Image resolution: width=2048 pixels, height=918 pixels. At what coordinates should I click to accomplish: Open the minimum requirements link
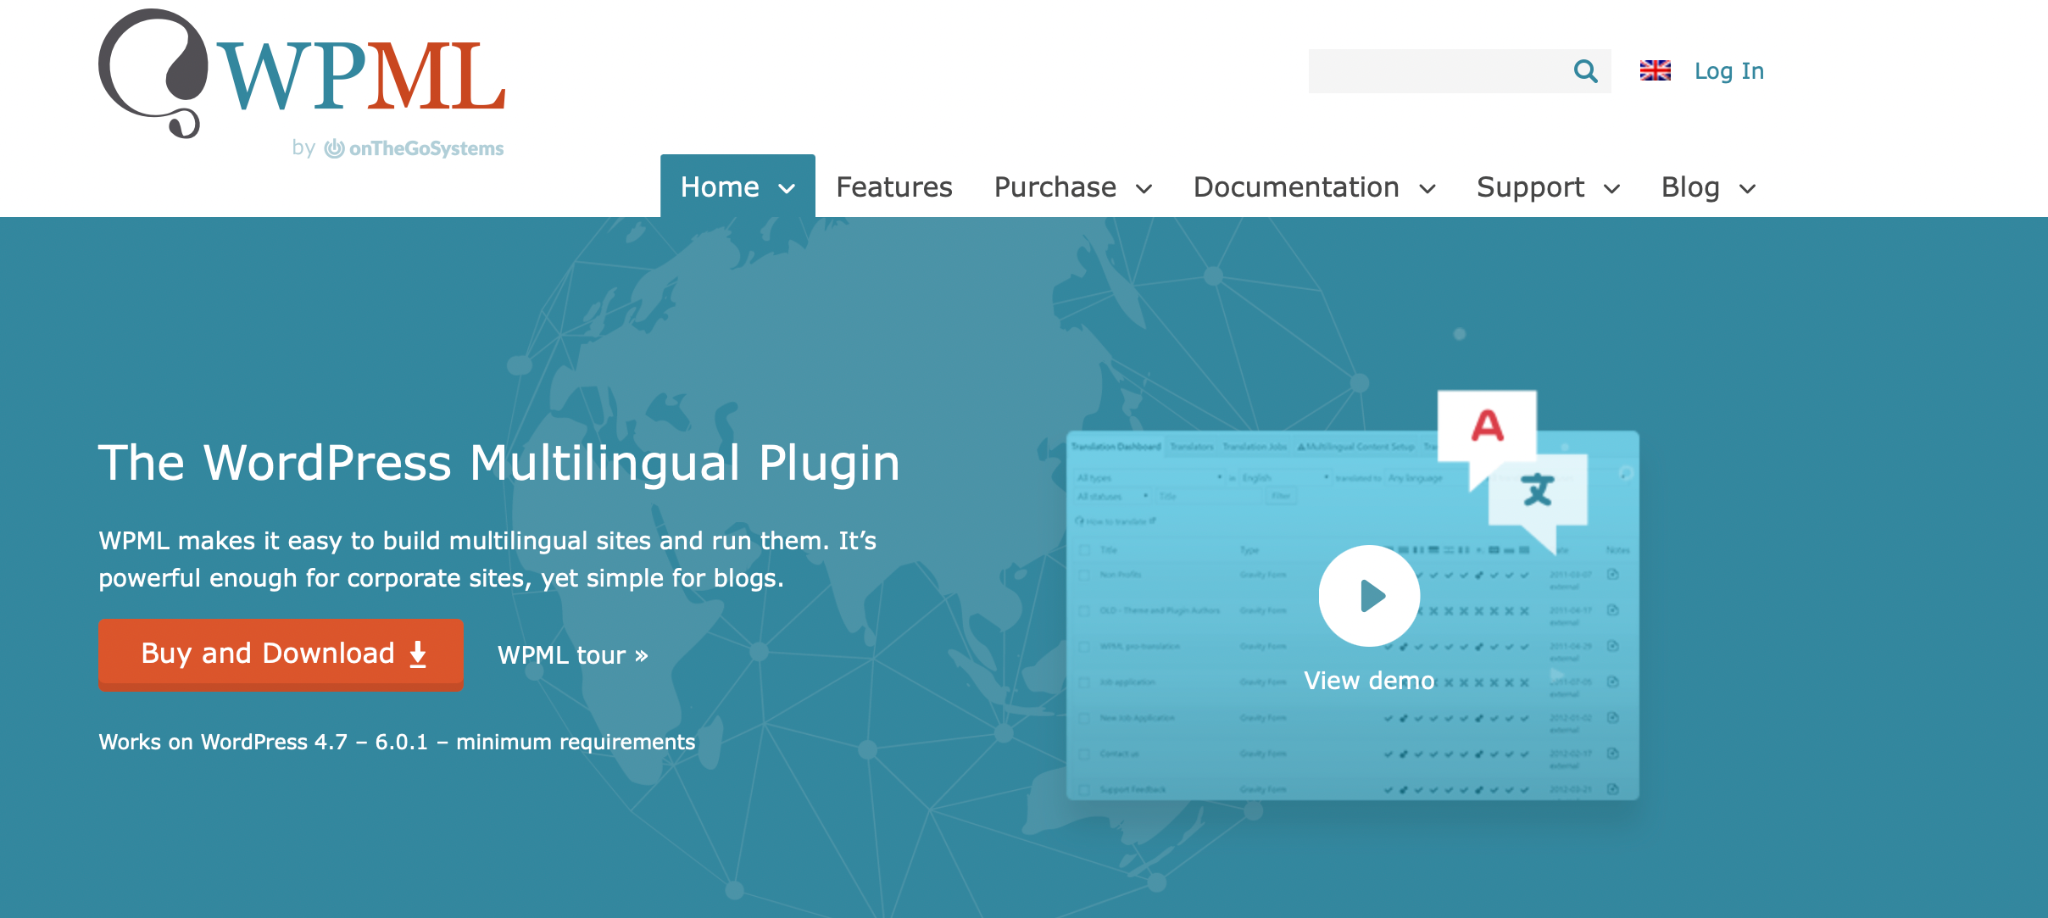575,742
